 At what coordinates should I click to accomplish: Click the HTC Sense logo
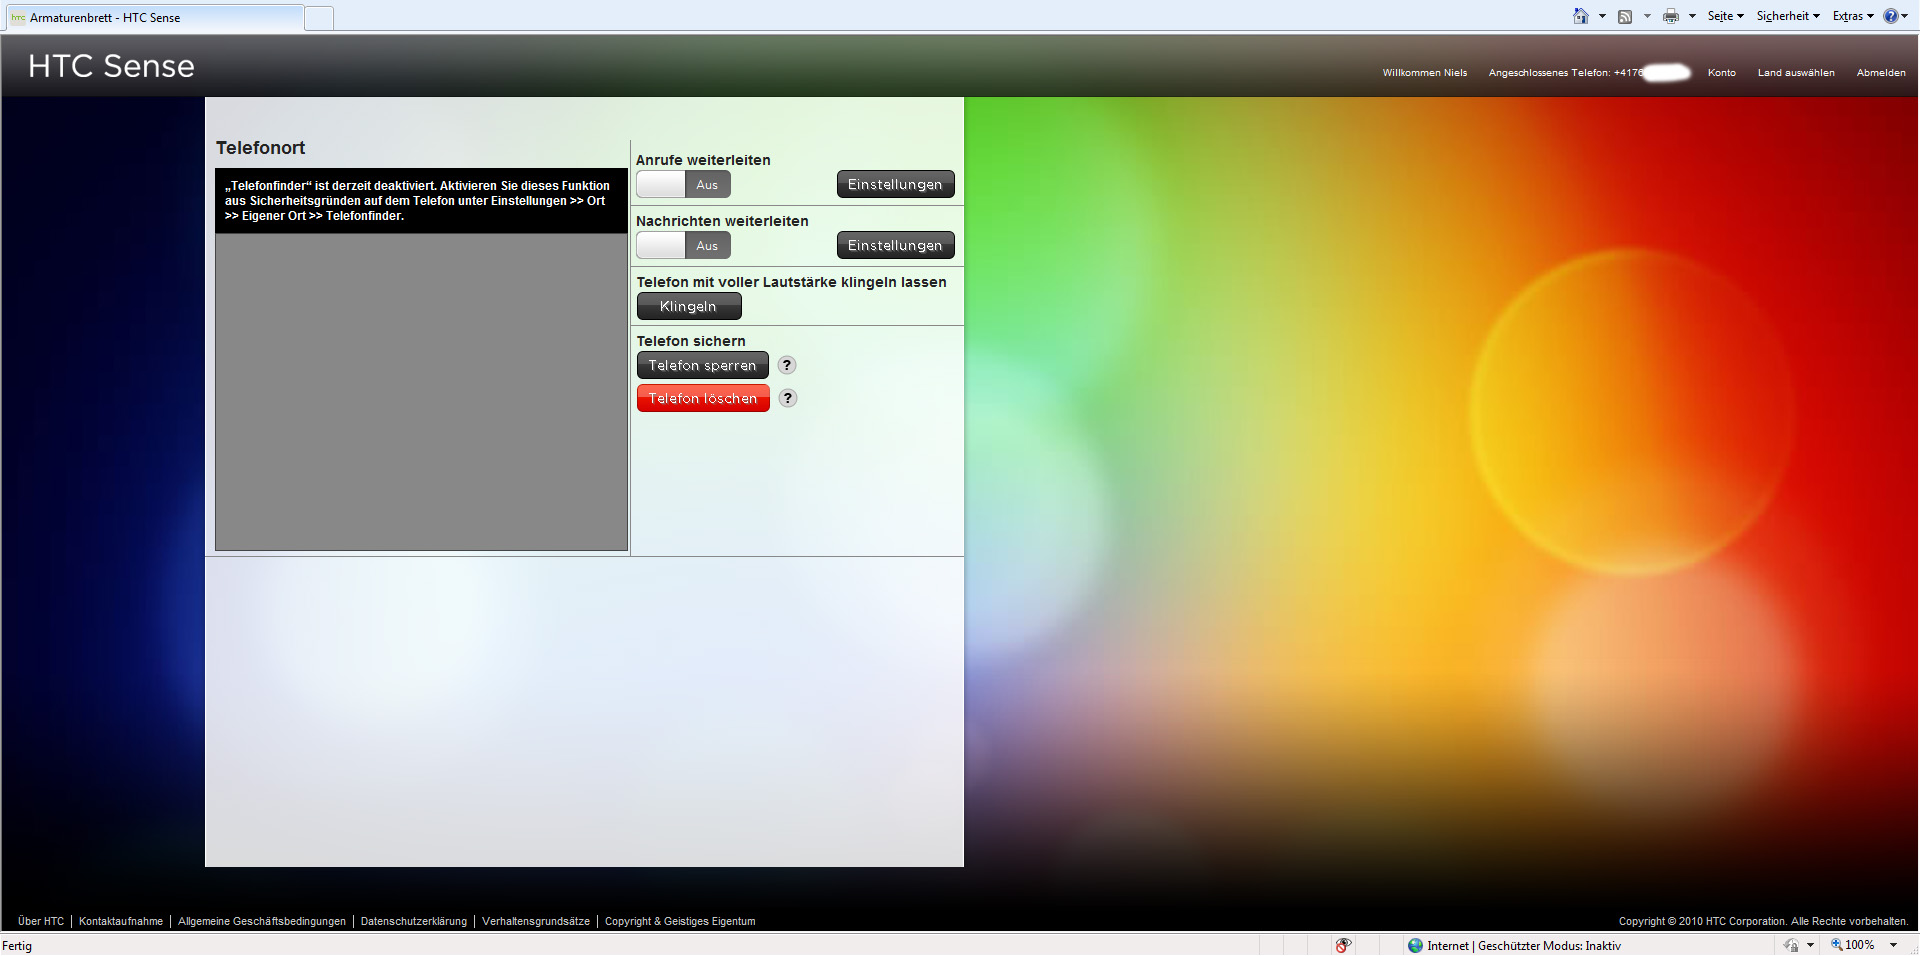point(111,66)
